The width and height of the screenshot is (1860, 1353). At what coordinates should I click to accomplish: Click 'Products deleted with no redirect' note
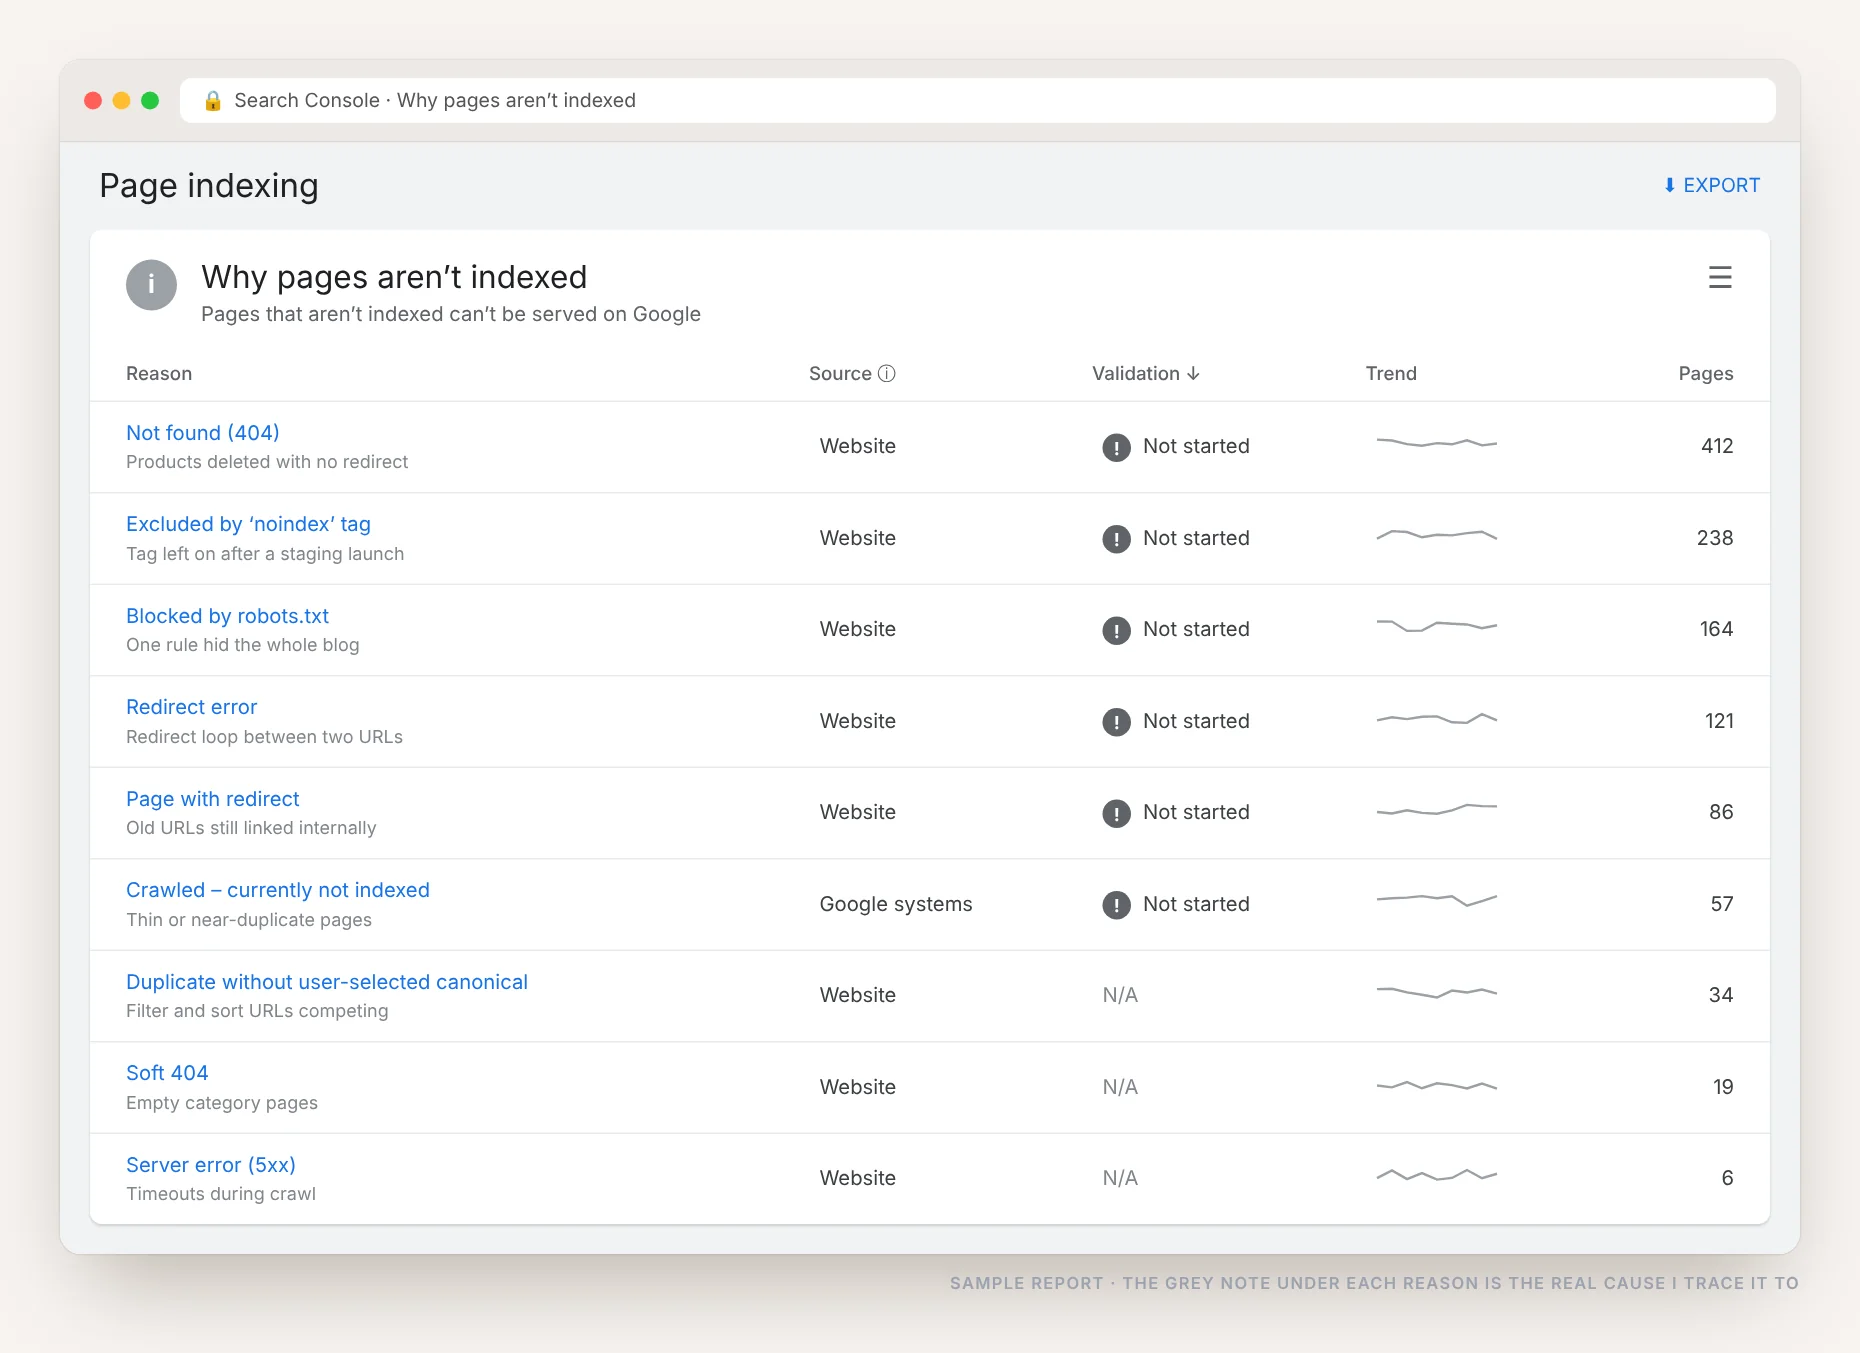[267, 462]
